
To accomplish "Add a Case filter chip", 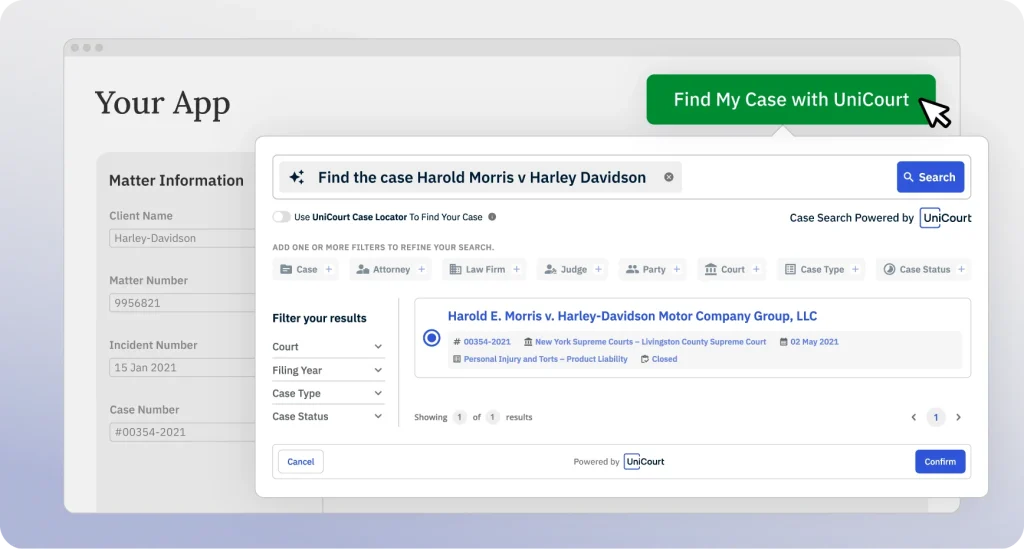I will [x=306, y=269].
